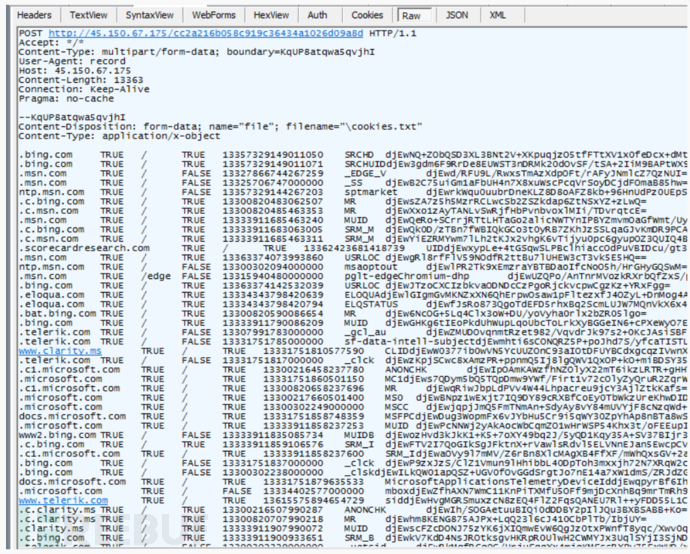The width and height of the screenshot is (690, 554).
Task: Select the MSFPC docs.microsoft.com row
Action: point(353,416)
